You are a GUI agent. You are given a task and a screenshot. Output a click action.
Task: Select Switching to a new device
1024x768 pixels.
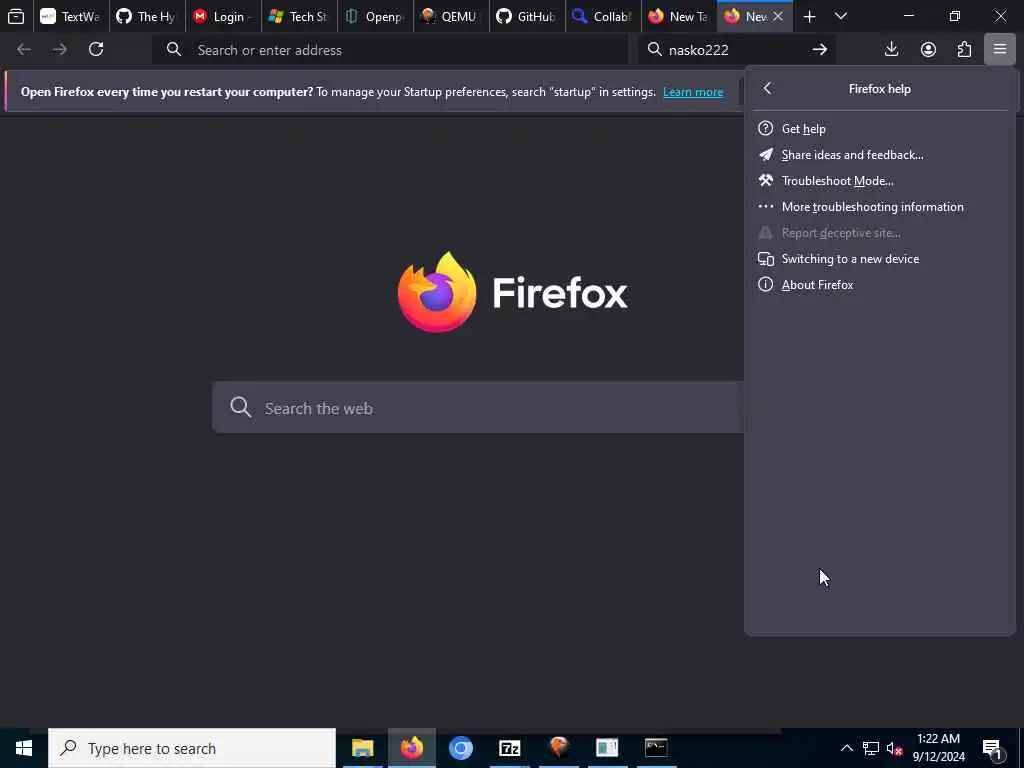click(x=880, y=259)
